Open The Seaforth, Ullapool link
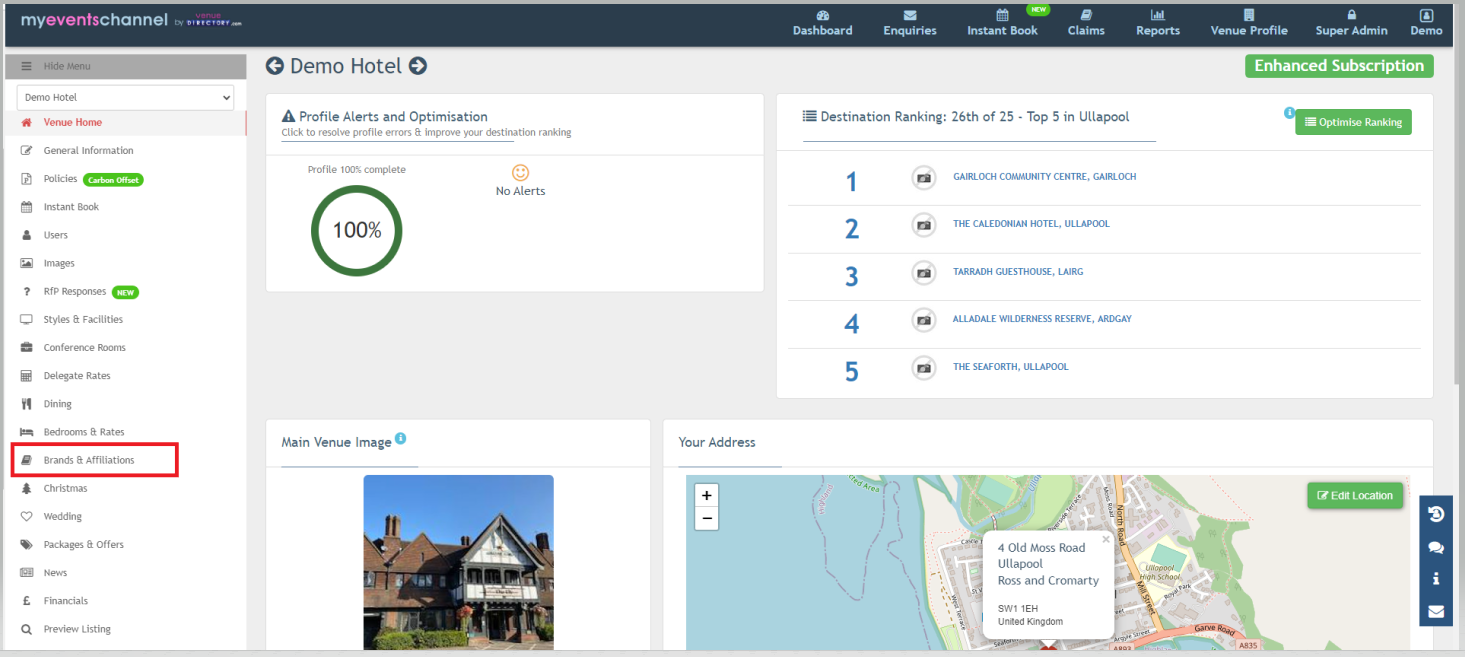Image resolution: width=1465 pixels, height=657 pixels. 1010,367
